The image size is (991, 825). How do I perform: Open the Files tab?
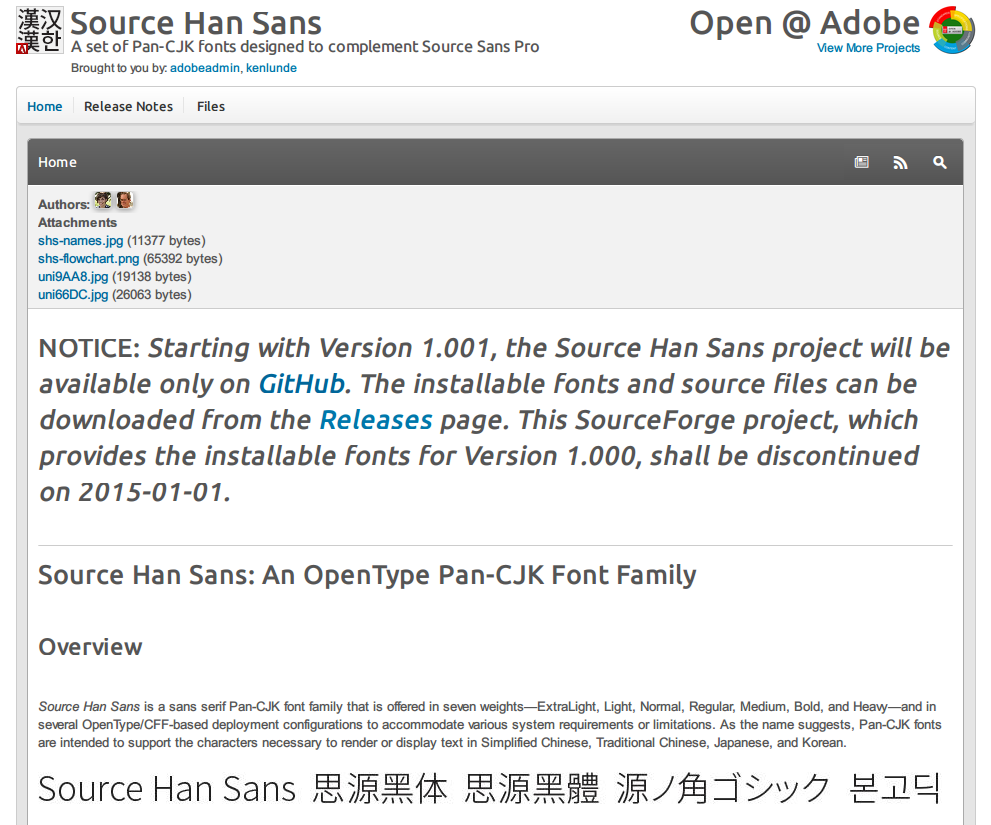coord(210,106)
